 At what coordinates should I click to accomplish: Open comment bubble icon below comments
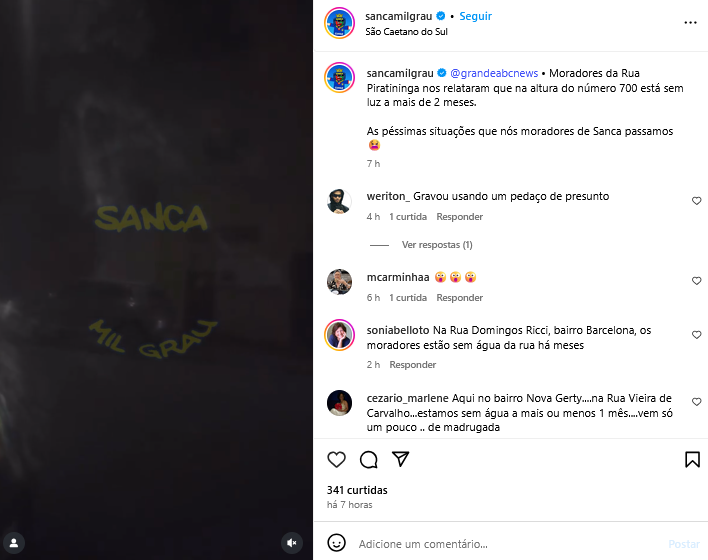click(x=368, y=459)
